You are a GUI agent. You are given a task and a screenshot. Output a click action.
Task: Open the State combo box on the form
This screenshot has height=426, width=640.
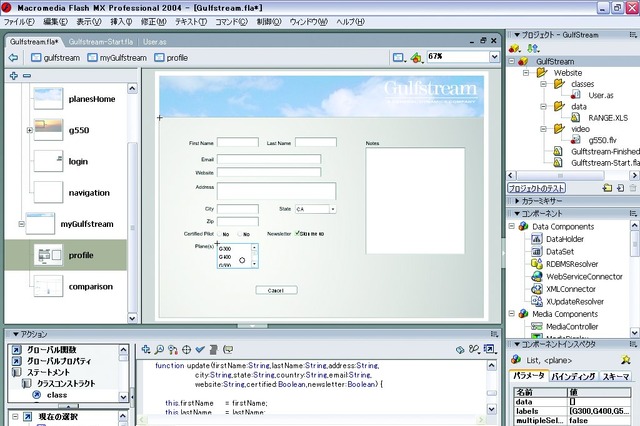pos(333,209)
